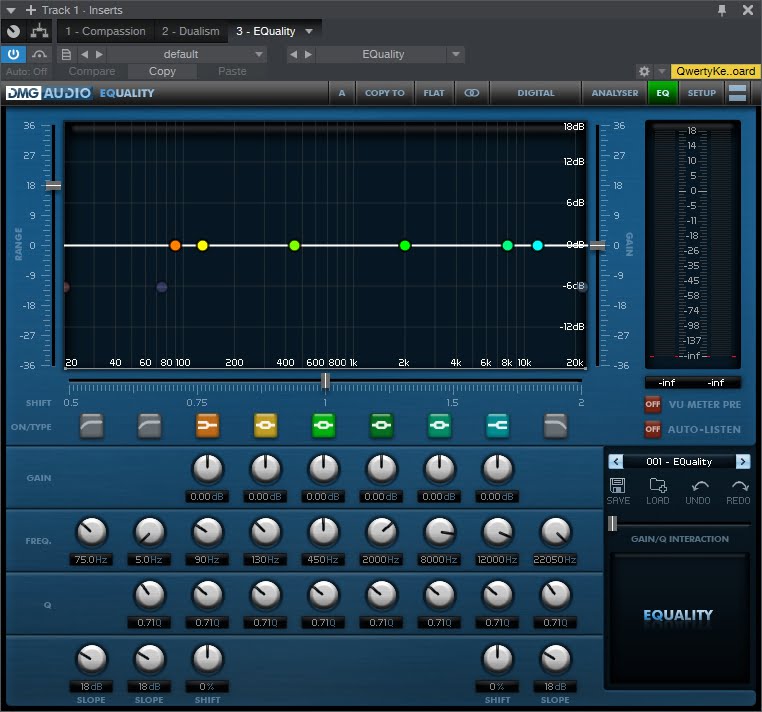Click the 001 - EQuality preset name field
The width and height of the screenshot is (762, 712).
coord(679,461)
